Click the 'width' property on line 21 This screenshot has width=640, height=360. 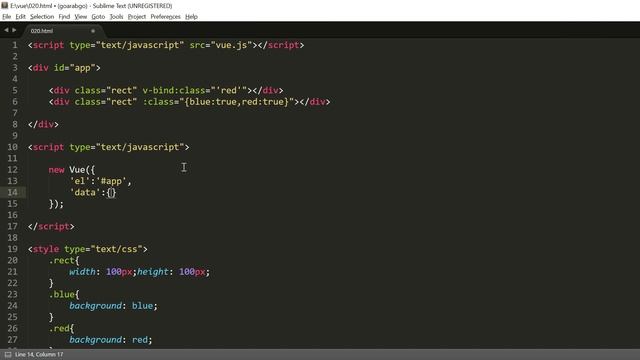coord(82,272)
